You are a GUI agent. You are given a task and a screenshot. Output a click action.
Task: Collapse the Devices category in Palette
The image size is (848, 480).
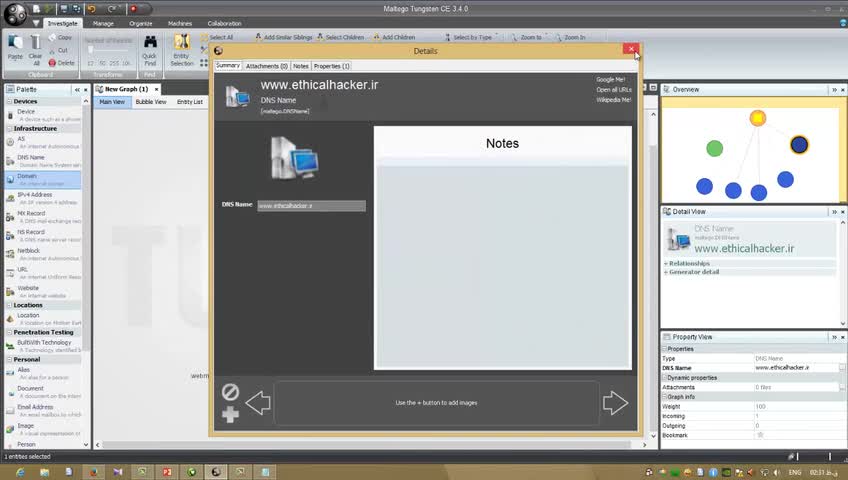click(x=9, y=101)
